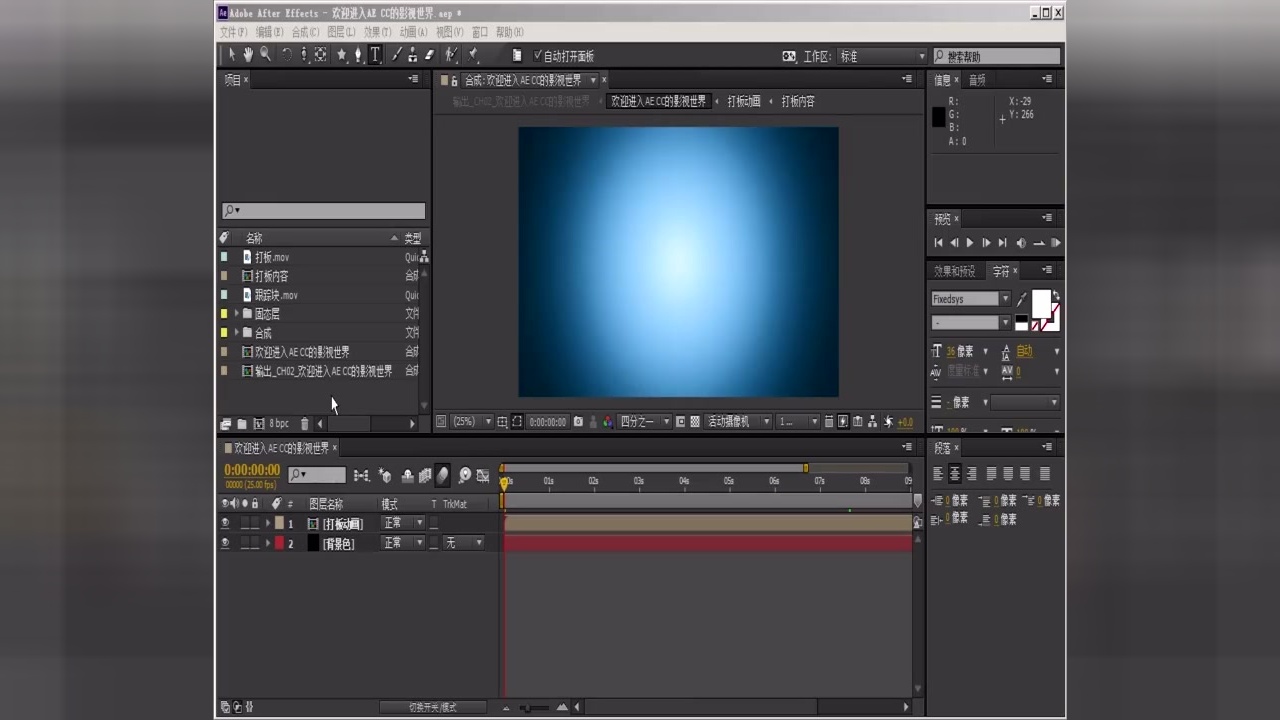Select the Zoom magnifier tool
Screen dimensions: 1280x720
pyautogui.click(x=265, y=55)
